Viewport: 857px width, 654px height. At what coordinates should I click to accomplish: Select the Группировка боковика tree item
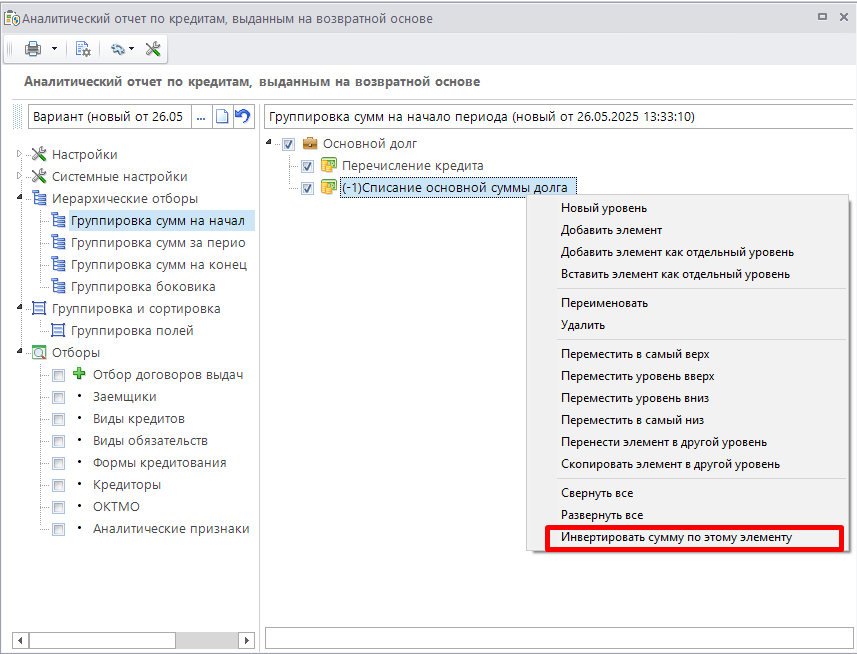(142, 287)
